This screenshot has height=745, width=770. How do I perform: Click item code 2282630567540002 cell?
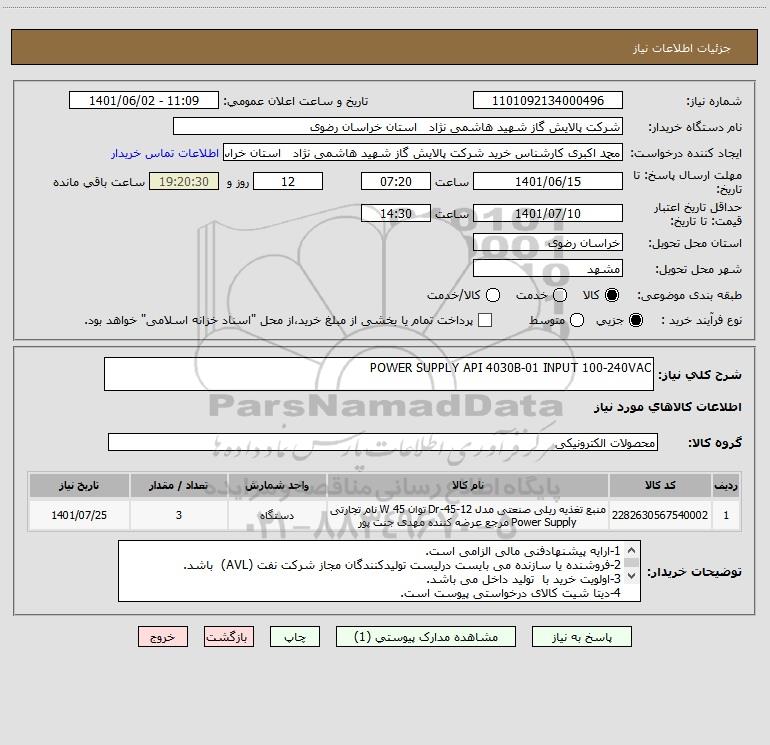tap(660, 515)
